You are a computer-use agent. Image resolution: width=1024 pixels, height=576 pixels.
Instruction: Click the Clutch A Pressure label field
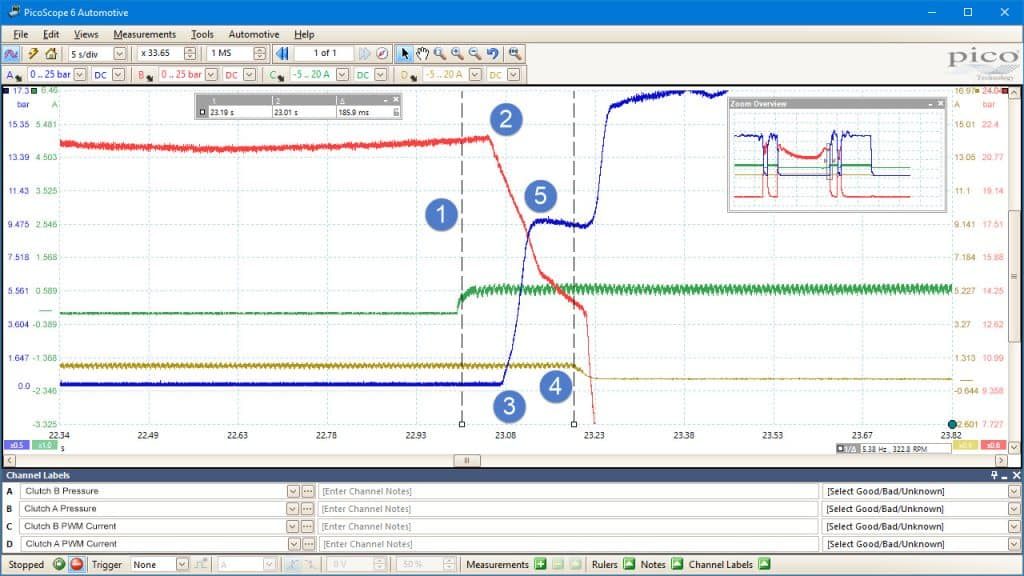coord(153,509)
